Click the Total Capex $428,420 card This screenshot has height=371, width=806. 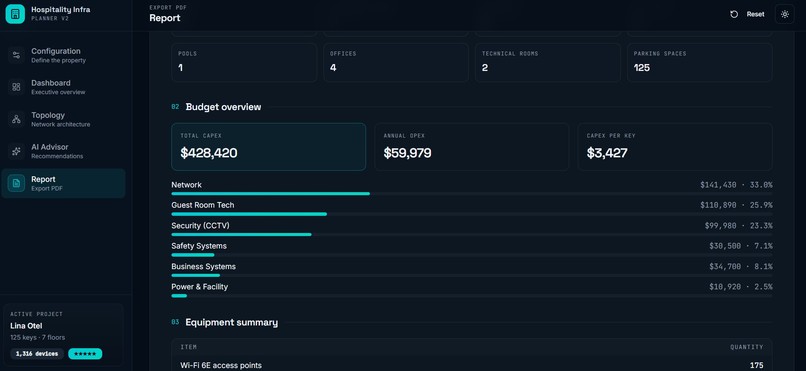pyautogui.click(x=268, y=146)
